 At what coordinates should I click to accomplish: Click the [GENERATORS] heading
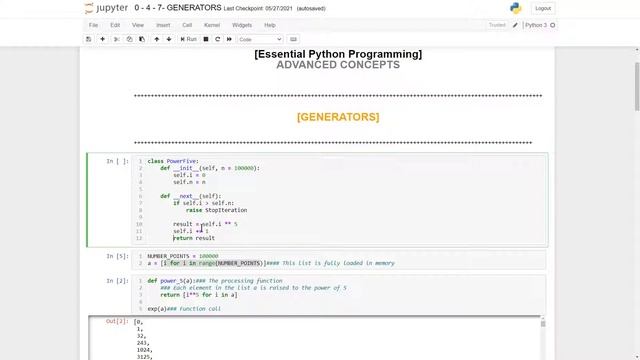click(x=338, y=117)
